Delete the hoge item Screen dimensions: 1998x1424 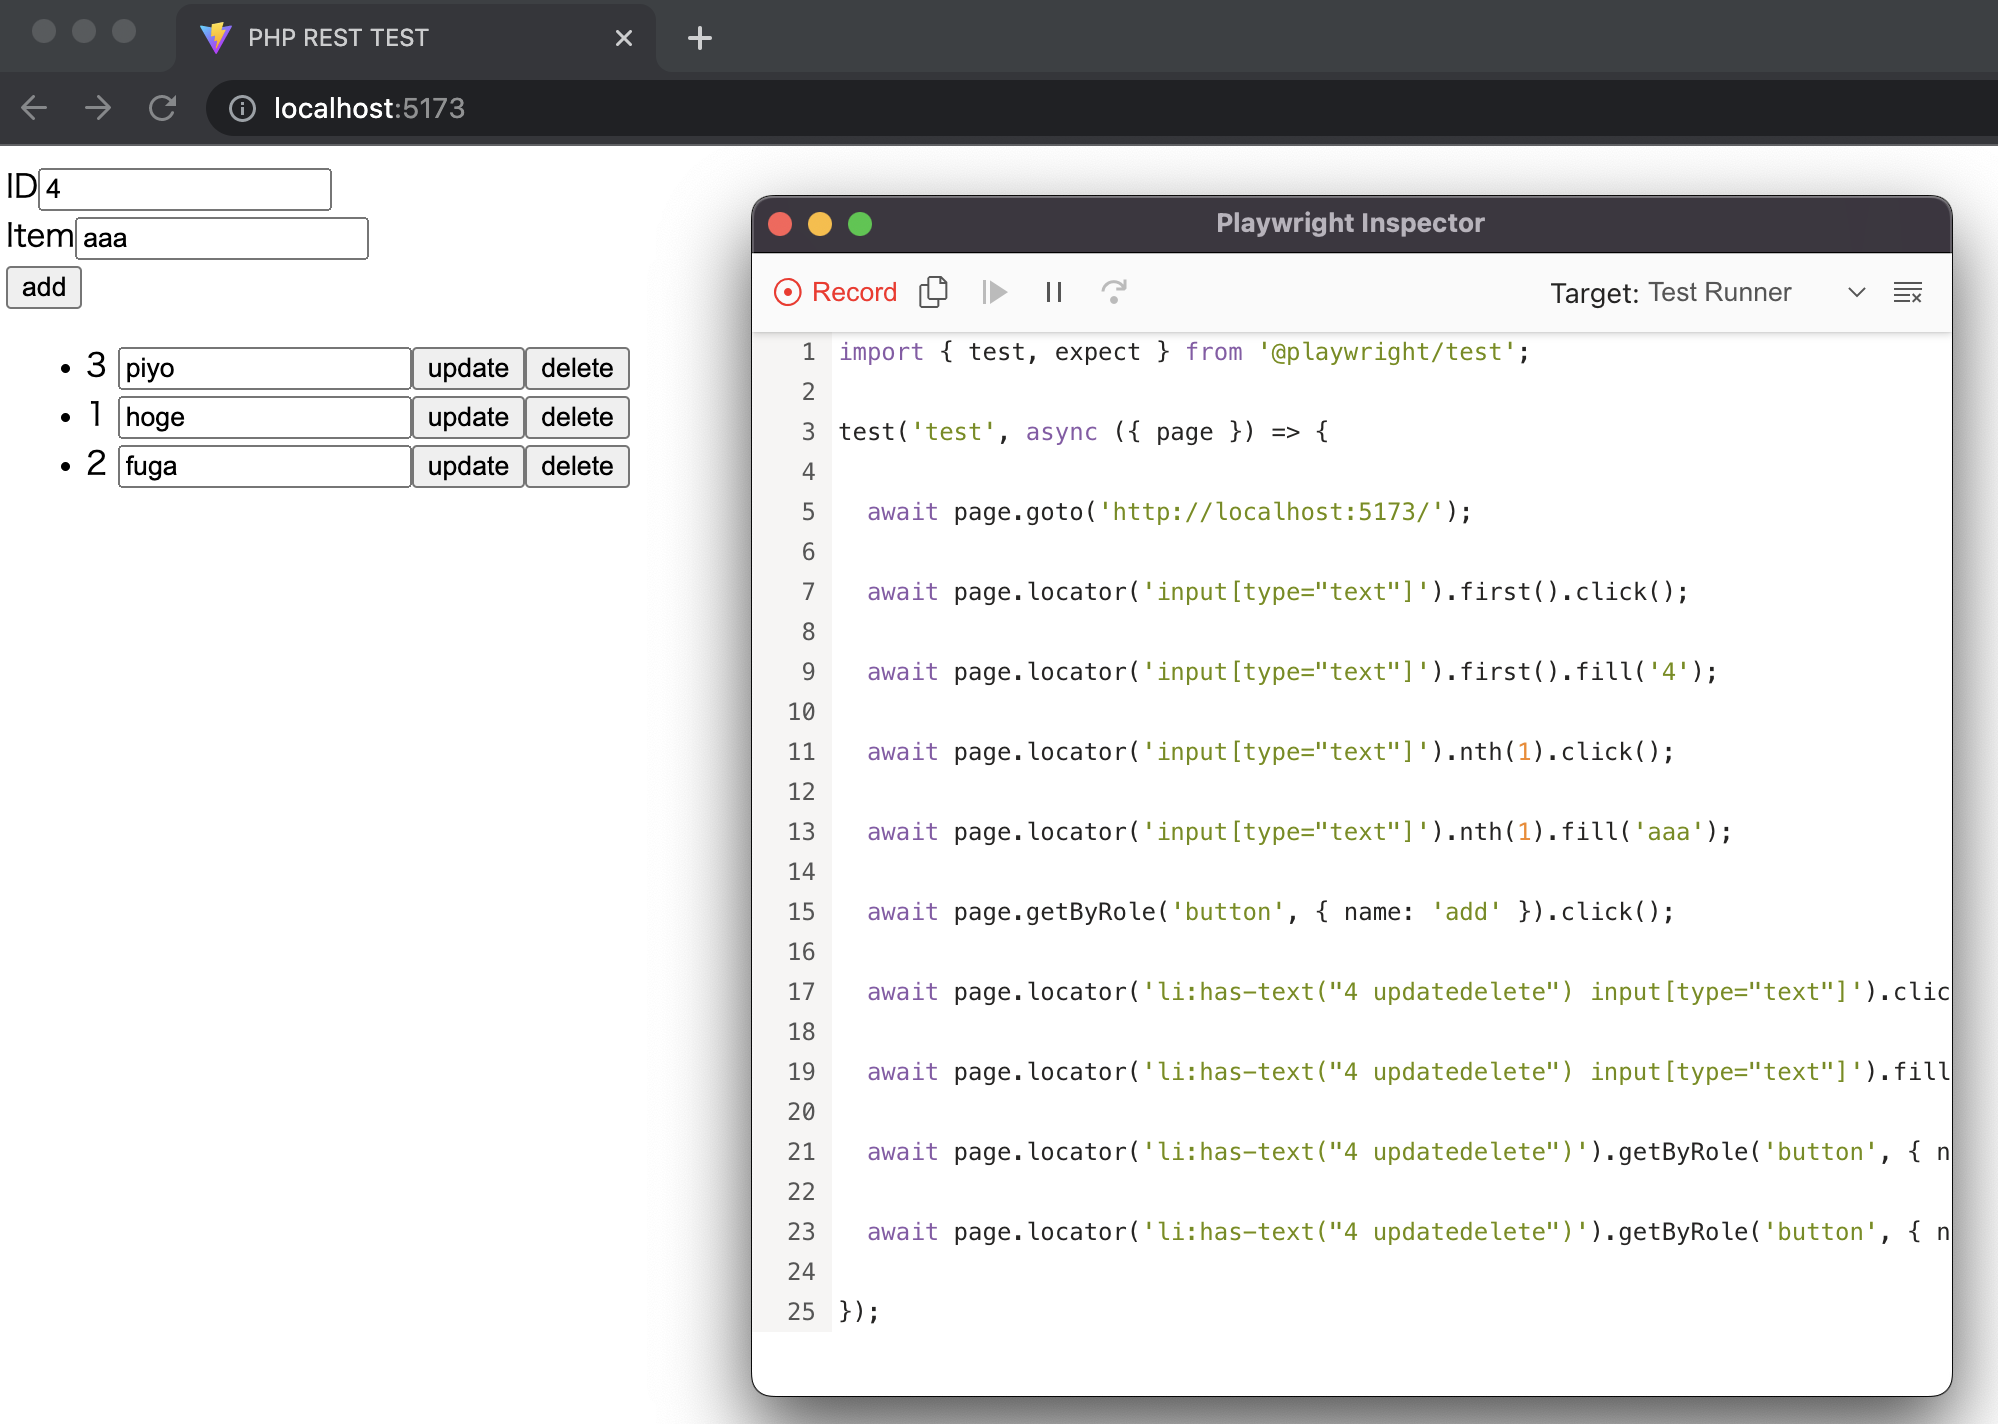(576, 417)
